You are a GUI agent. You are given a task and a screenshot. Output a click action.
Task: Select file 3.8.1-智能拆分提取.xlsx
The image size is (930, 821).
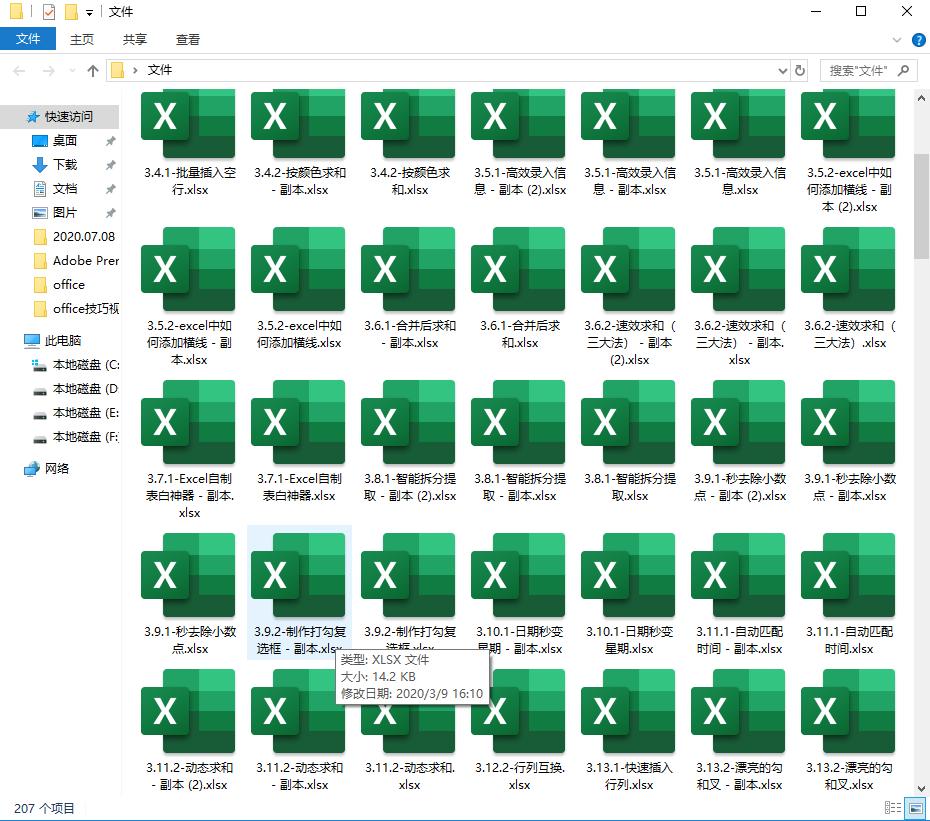pos(629,442)
